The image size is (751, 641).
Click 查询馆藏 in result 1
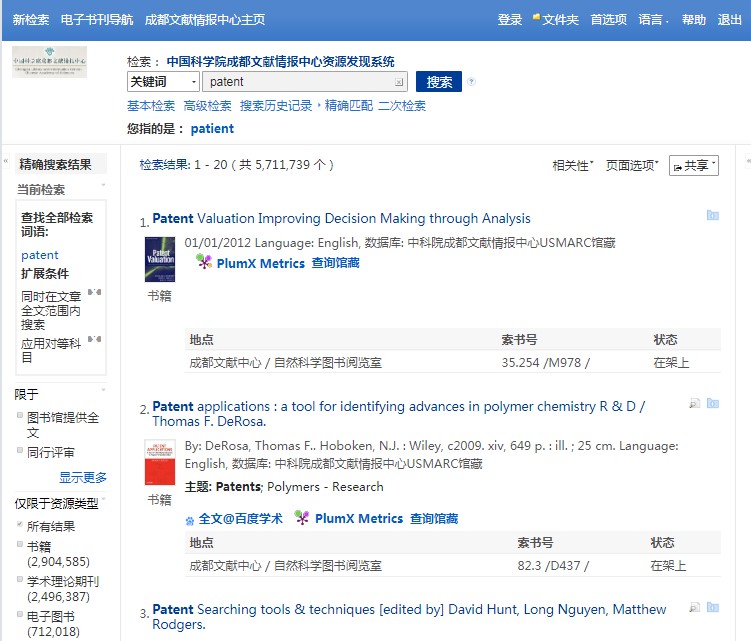point(335,263)
